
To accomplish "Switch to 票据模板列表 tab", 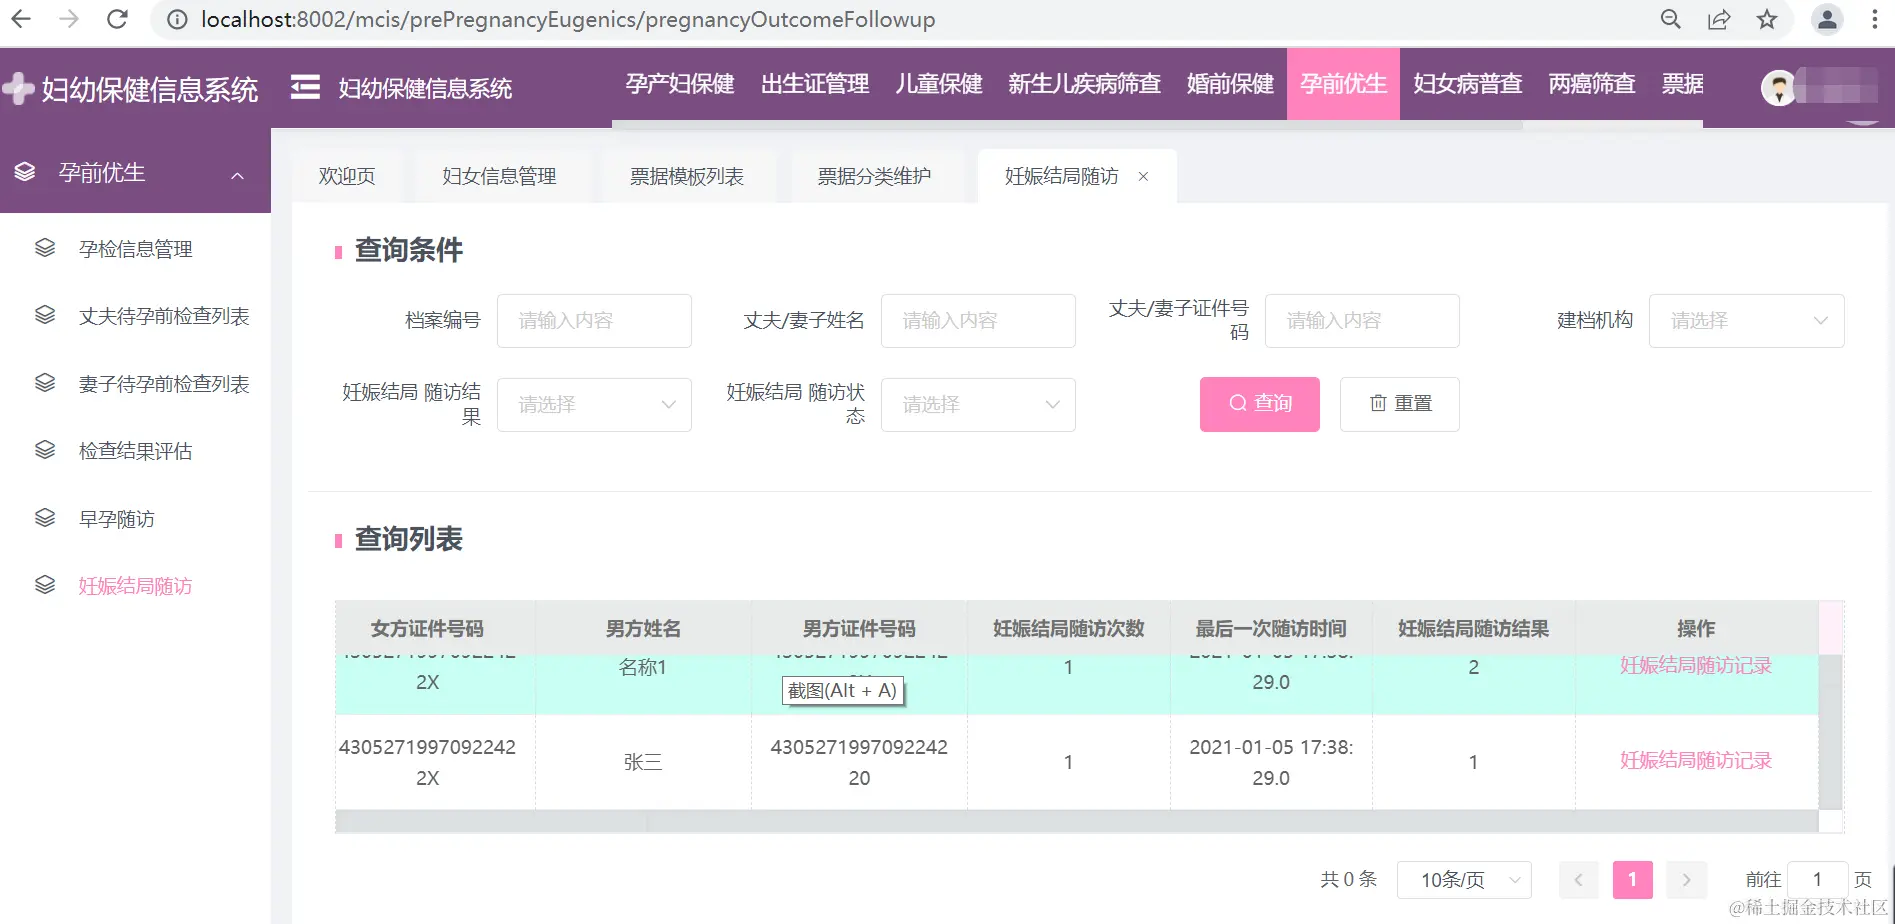I will point(687,176).
